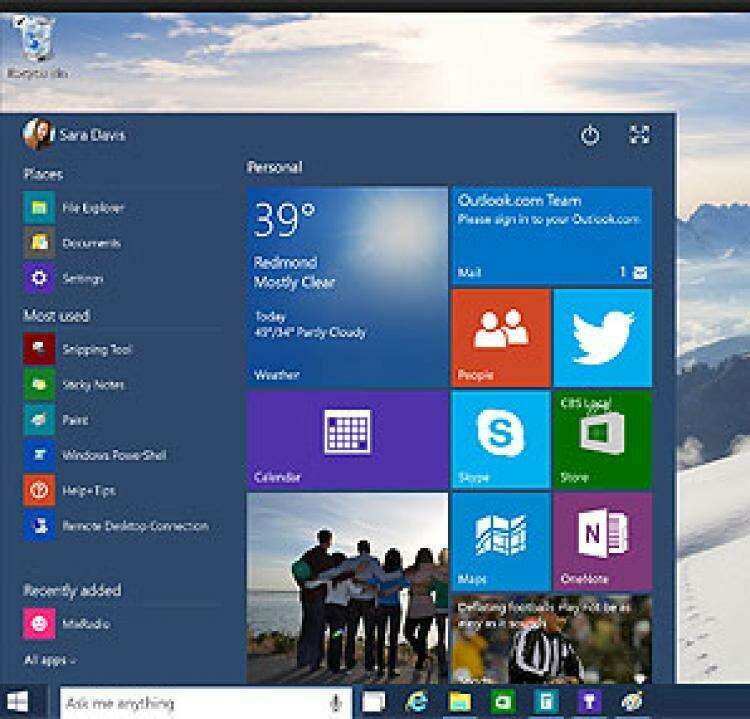
Task: Open the File Explorer icon in Places
Action: [x=39, y=208]
